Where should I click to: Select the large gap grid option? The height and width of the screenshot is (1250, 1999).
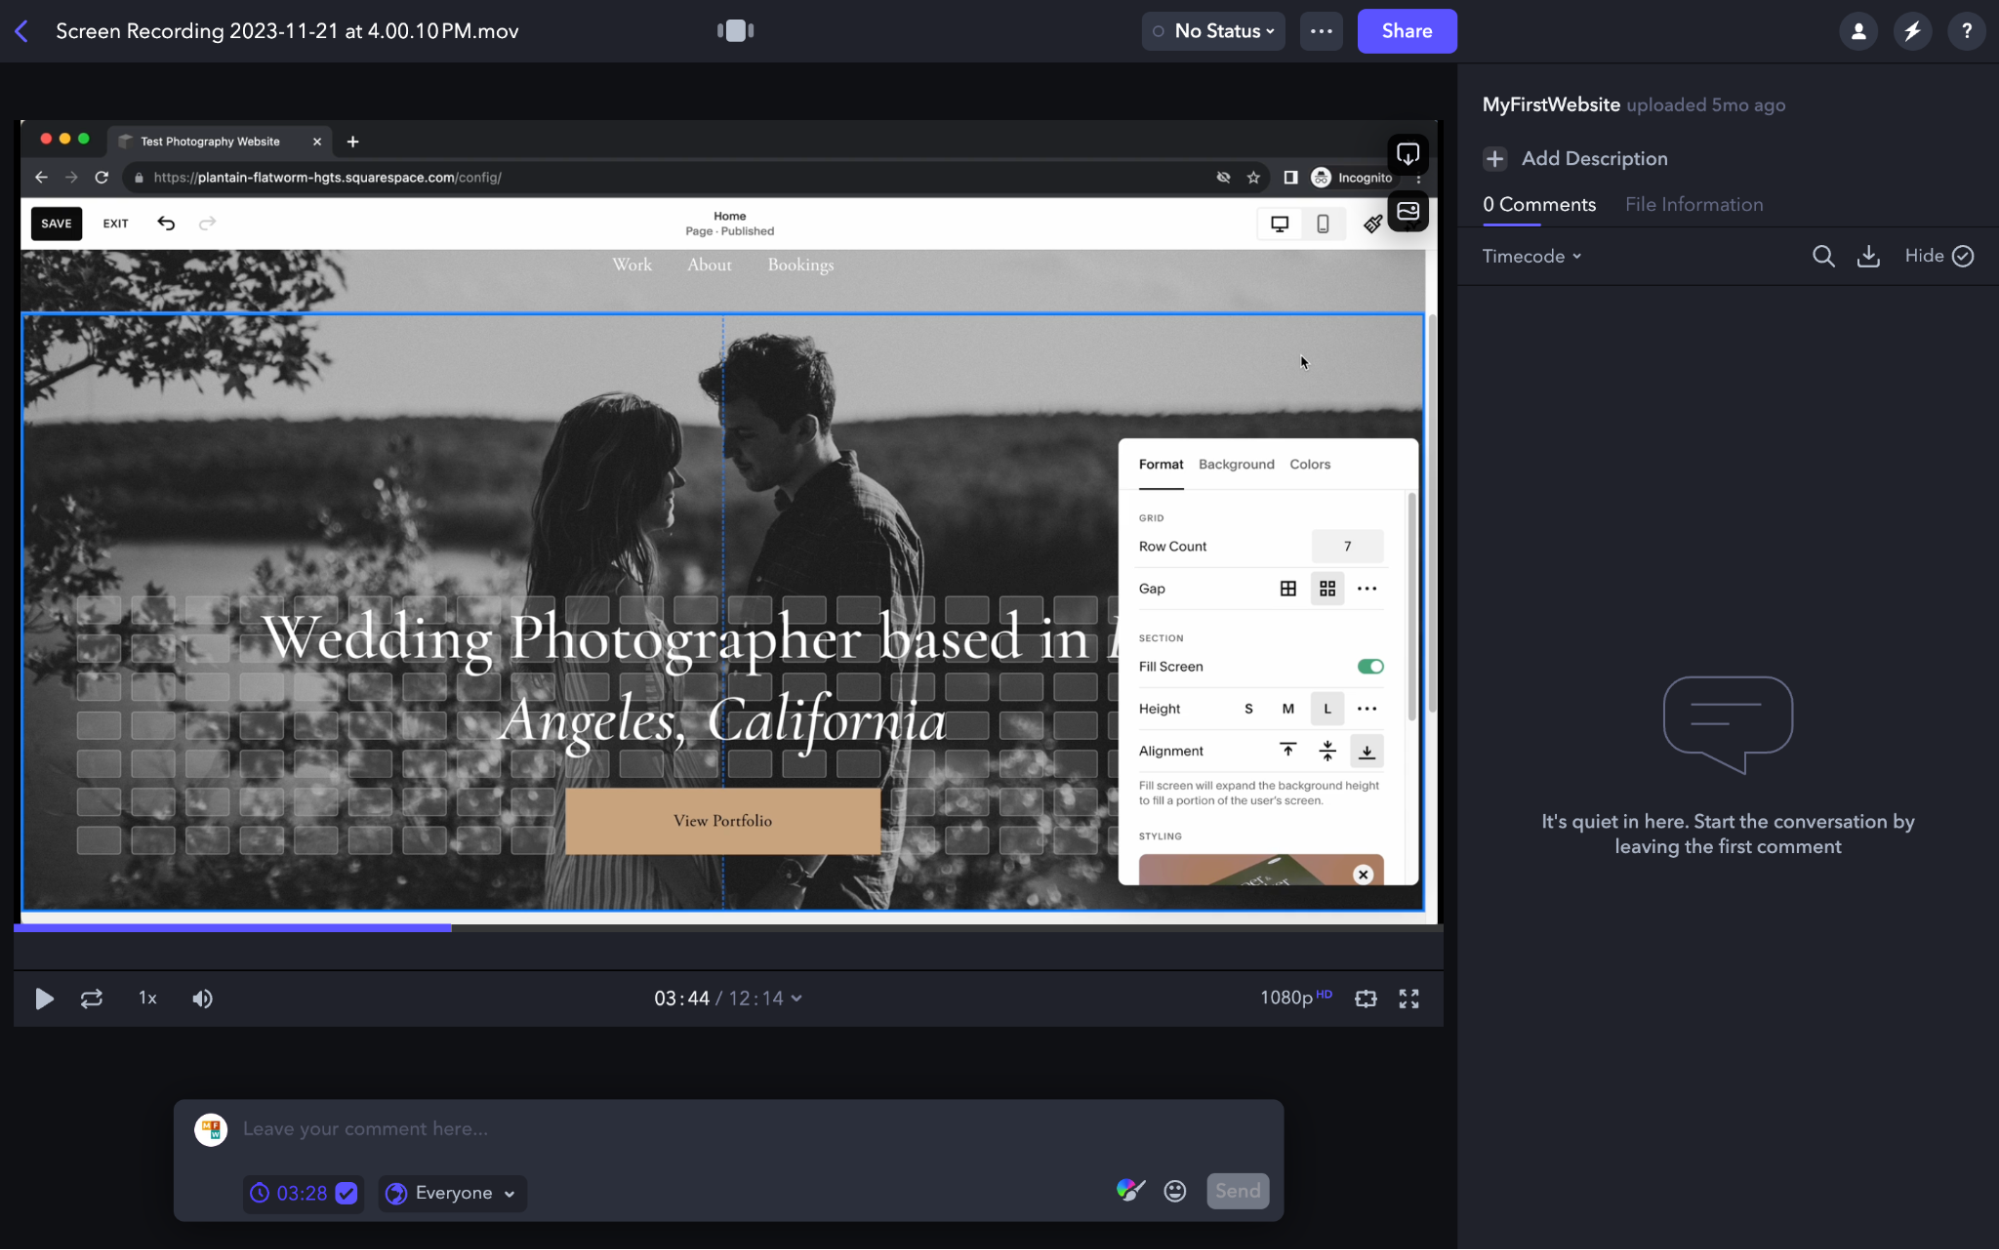(x=1327, y=589)
